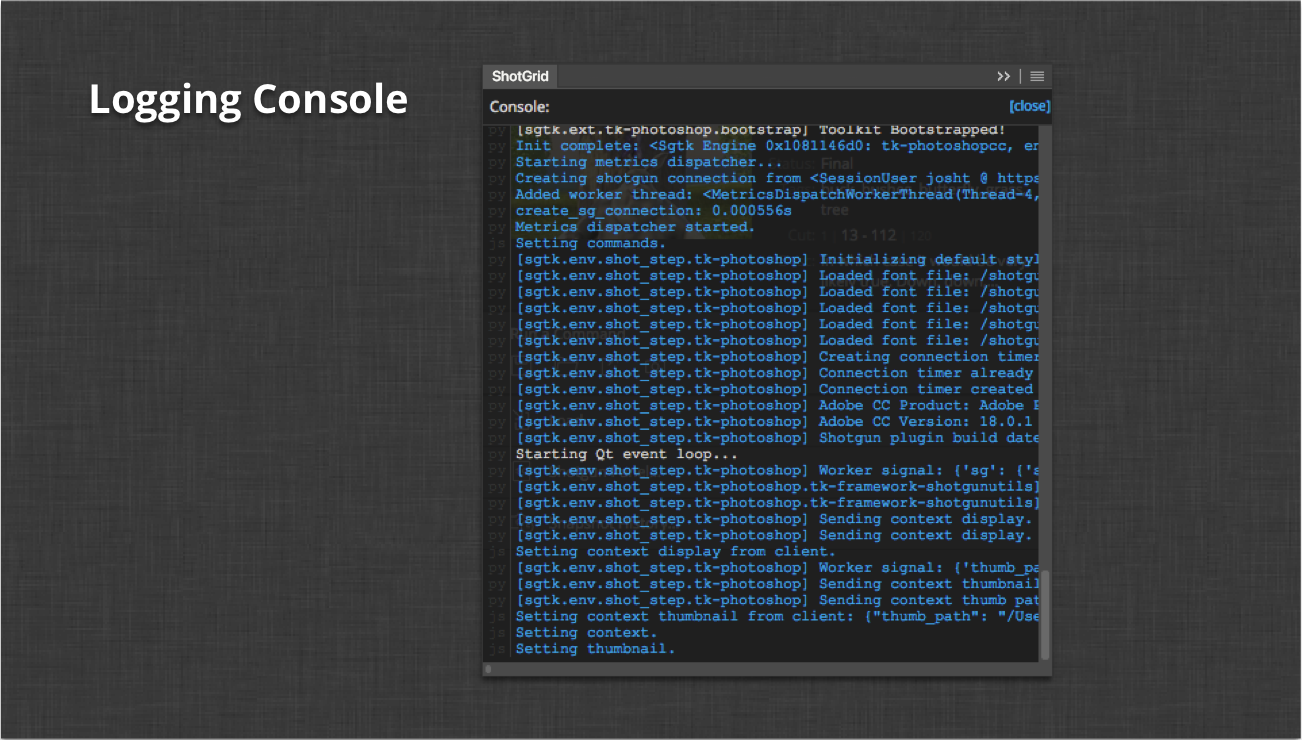The image size is (1302, 740).
Task: Select the 'Starting Qt event loop...' log line
Action: click(627, 454)
